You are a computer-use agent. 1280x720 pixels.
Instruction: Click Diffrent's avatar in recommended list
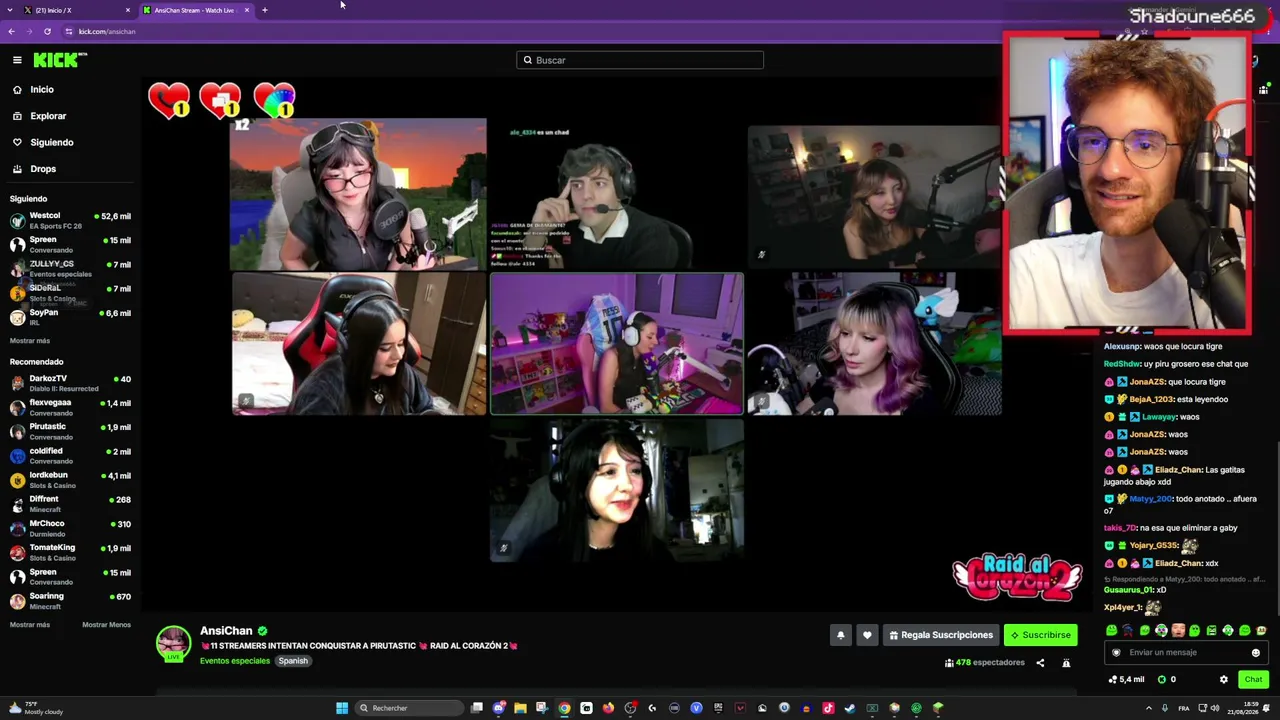[17, 504]
